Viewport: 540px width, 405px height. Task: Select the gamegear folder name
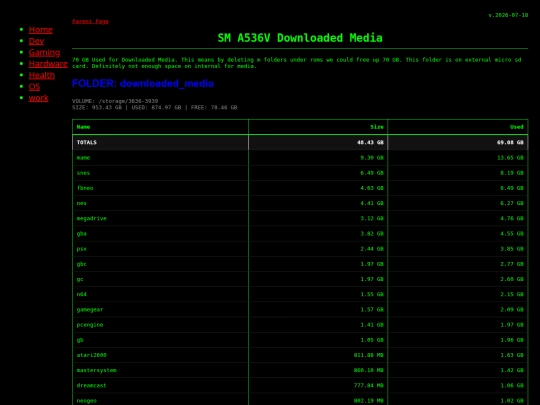click(x=90, y=309)
